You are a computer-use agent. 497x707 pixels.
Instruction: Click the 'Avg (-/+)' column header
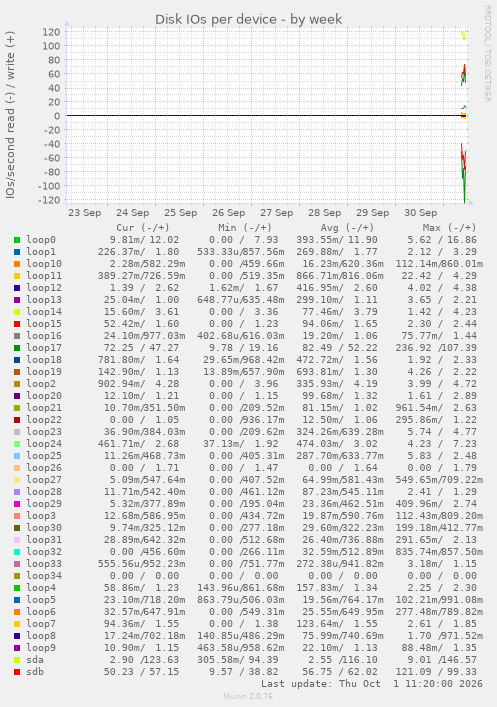click(x=347, y=228)
